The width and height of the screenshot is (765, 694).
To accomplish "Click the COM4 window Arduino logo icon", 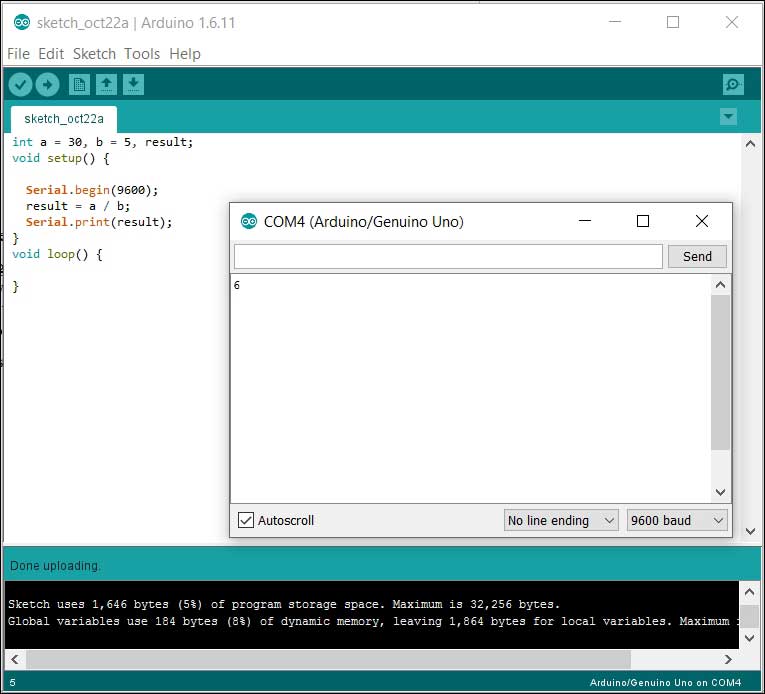I will coord(248,221).
